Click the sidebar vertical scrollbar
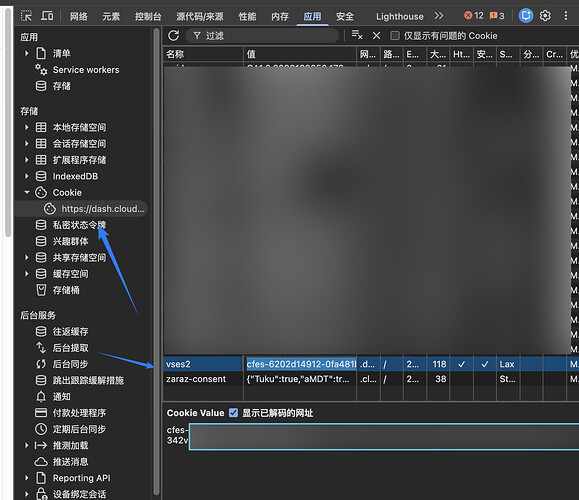 pyautogui.click(x=156, y=261)
